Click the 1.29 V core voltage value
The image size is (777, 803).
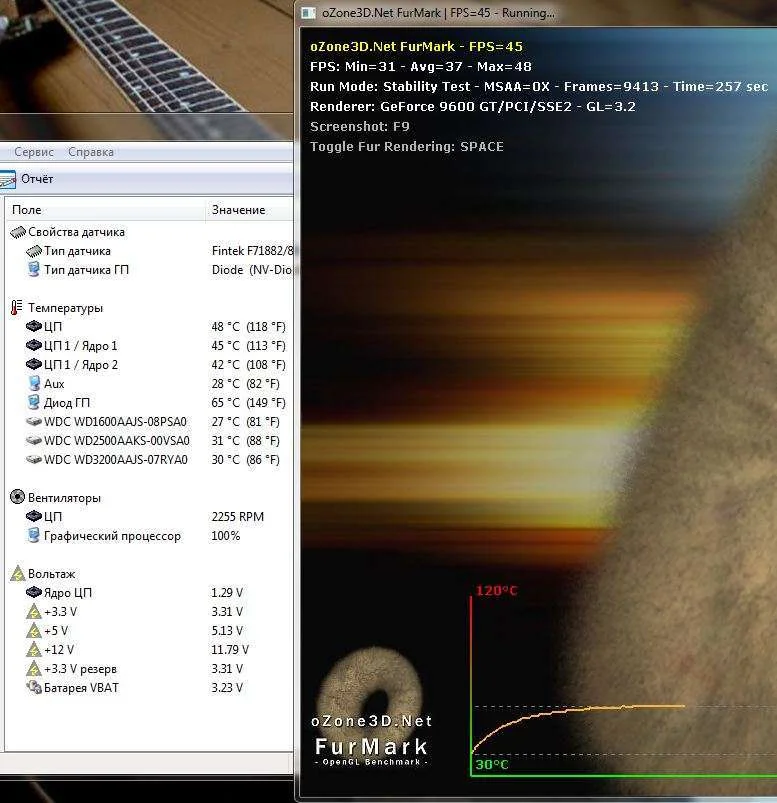tap(227, 593)
